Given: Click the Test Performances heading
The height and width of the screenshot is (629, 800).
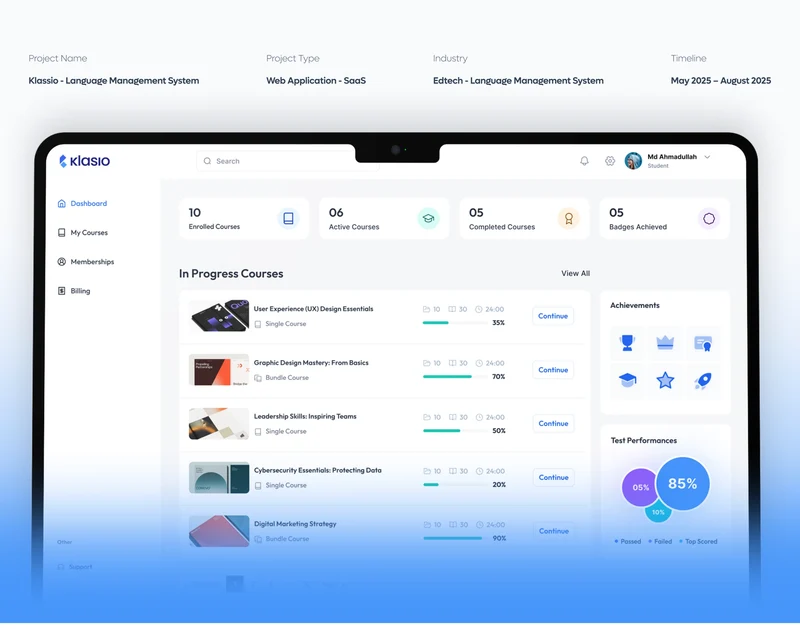Looking at the screenshot, I should click(x=644, y=440).
